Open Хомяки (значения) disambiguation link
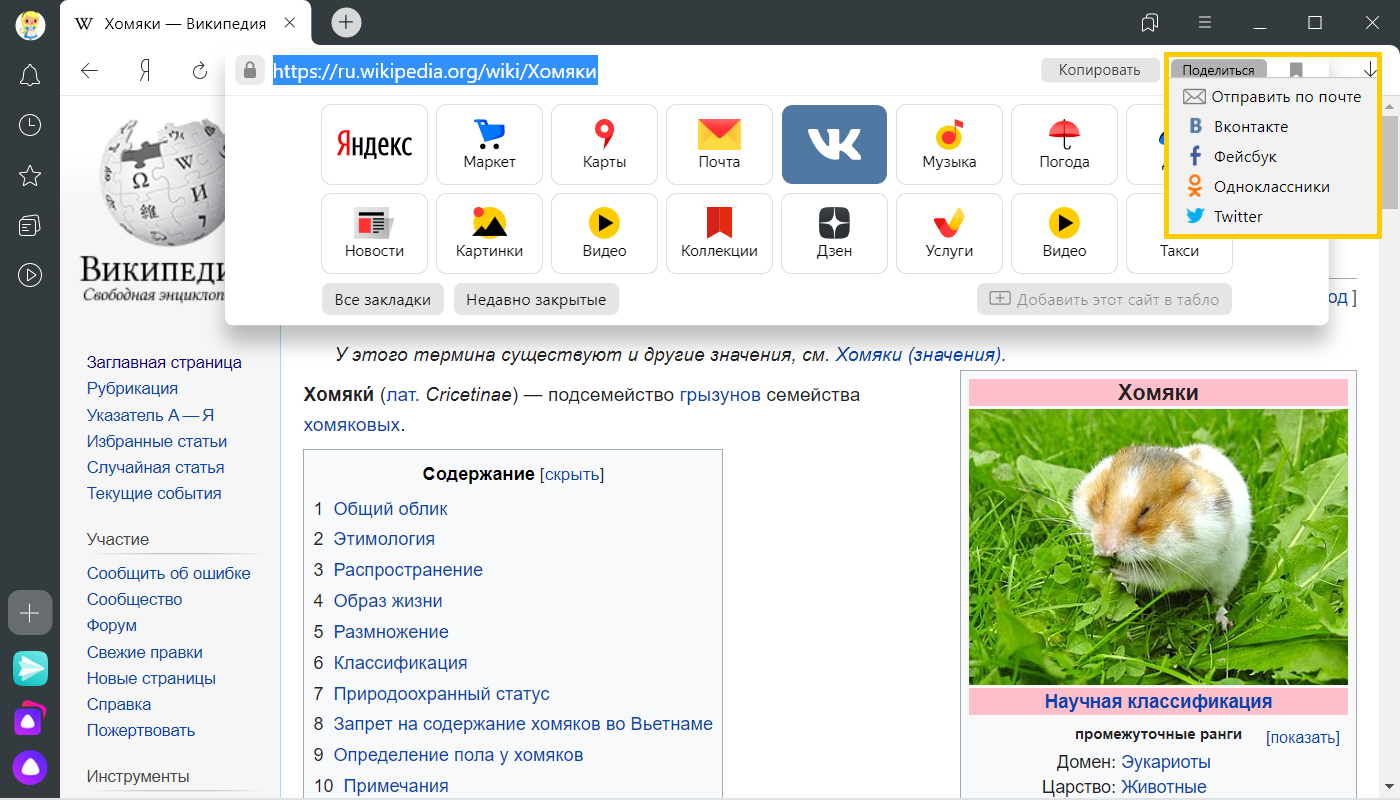Image resolution: width=1400 pixels, height=800 pixels. click(918, 354)
